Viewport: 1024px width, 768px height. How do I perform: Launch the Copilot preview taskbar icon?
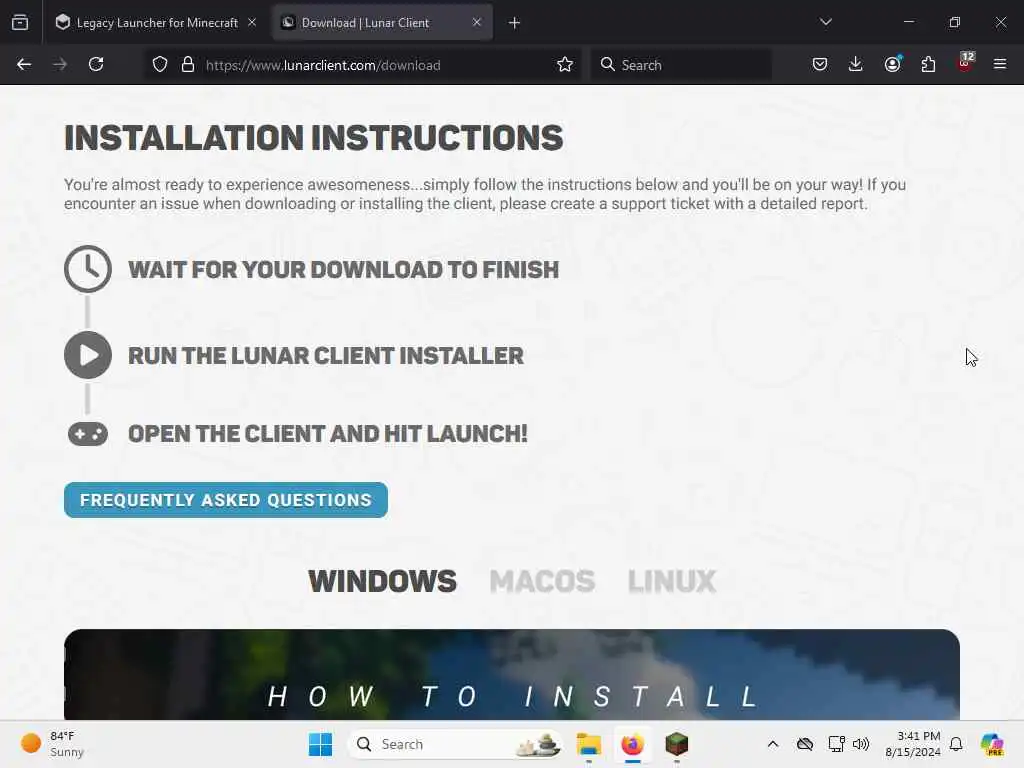(991, 744)
